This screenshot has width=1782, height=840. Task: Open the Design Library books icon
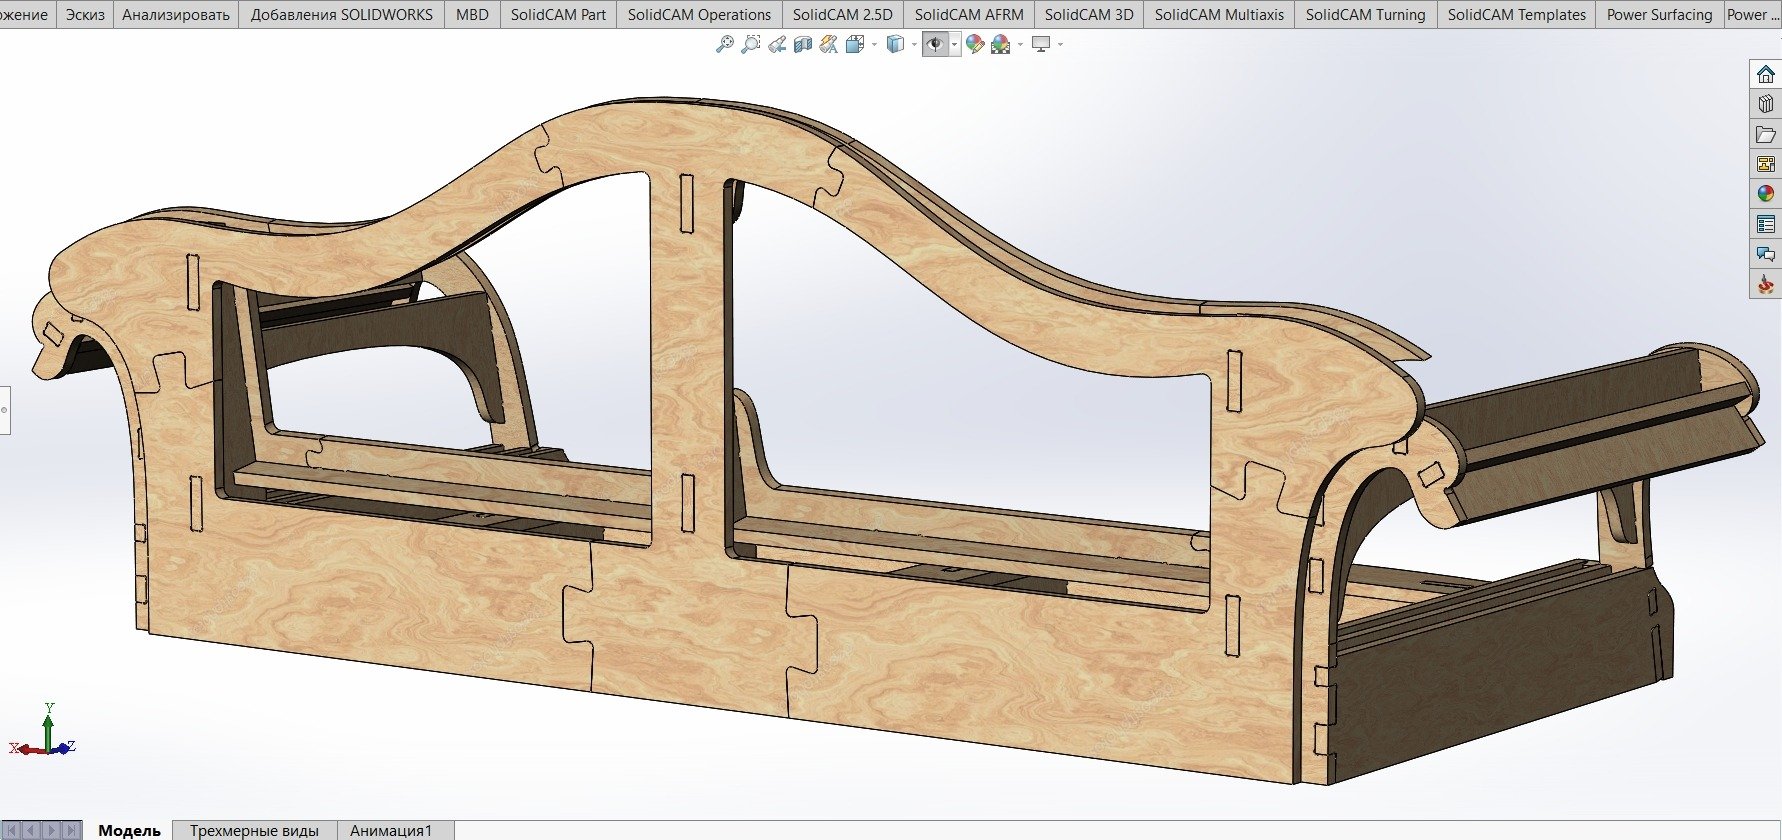coord(1765,104)
